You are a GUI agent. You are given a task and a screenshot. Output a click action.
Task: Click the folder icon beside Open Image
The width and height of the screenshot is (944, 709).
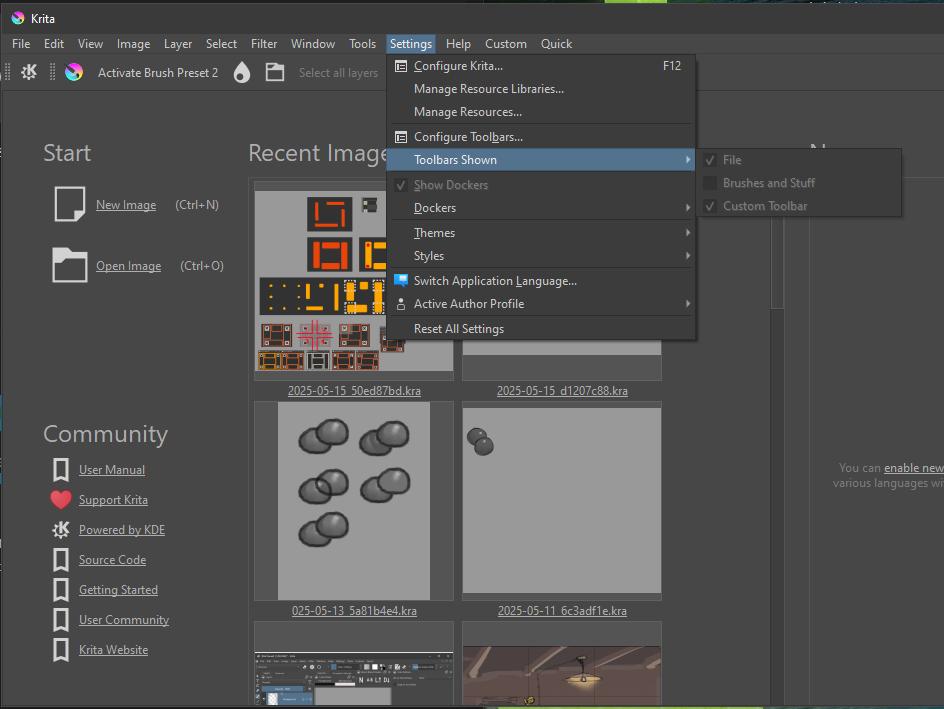[69, 266]
